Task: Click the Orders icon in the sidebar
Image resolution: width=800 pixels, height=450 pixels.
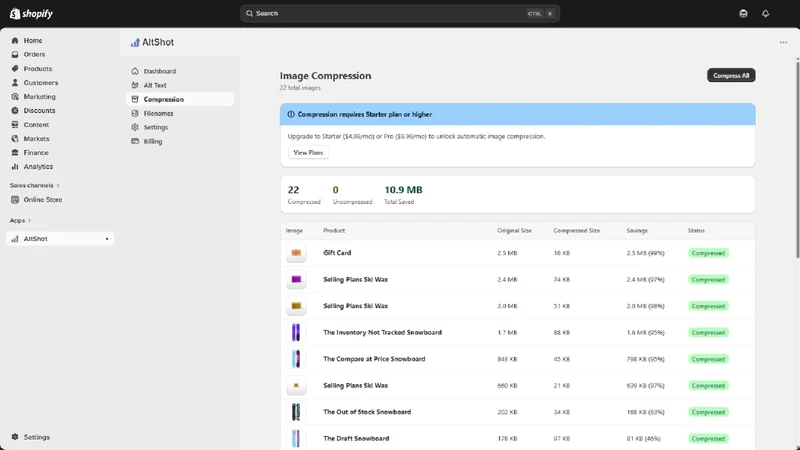Action: 15,54
